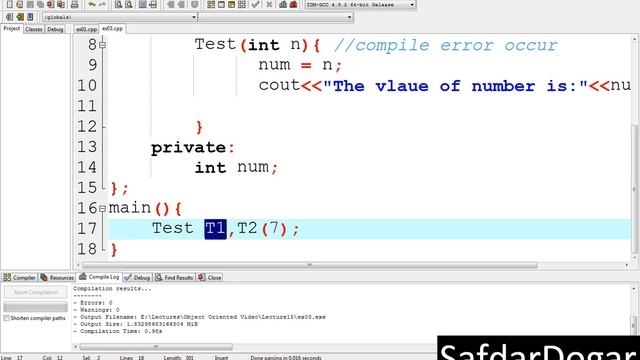This screenshot has width=640, height=360.
Task: Click the blue bookmark icon in second toolbar row
Action: point(30,17)
